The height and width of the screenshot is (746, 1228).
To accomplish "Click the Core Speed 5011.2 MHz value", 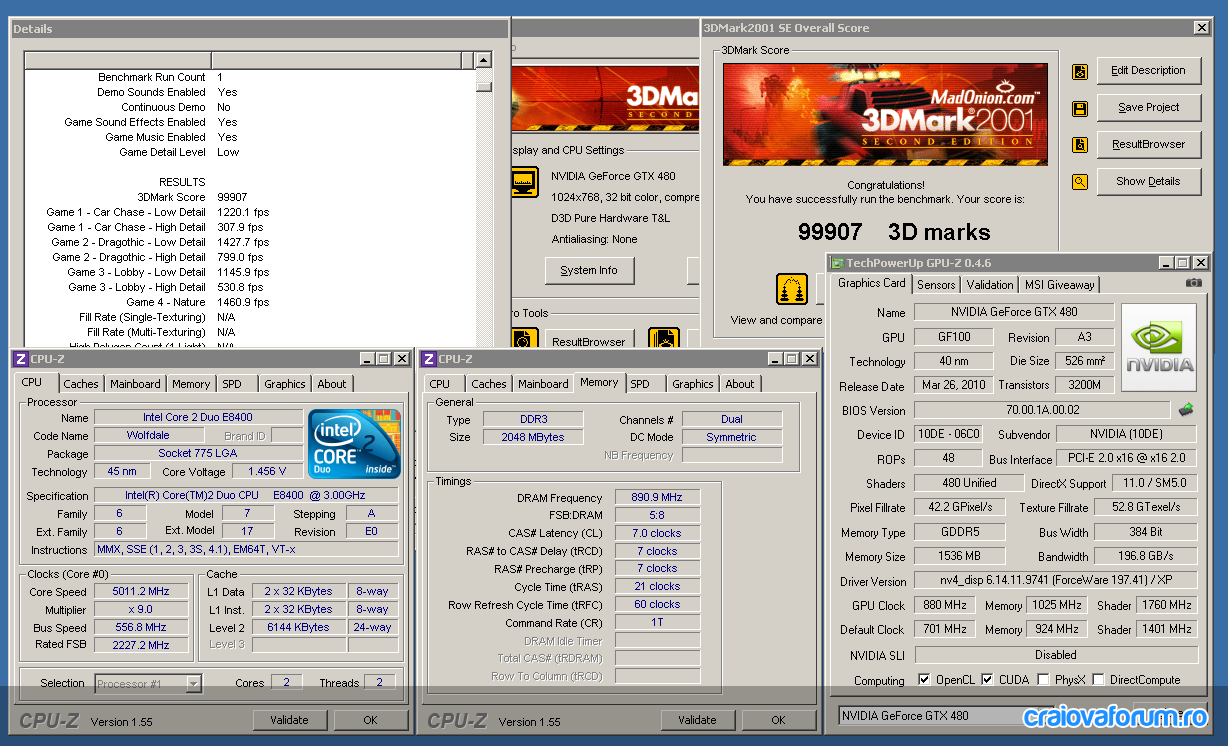I will click(x=142, y=592).
